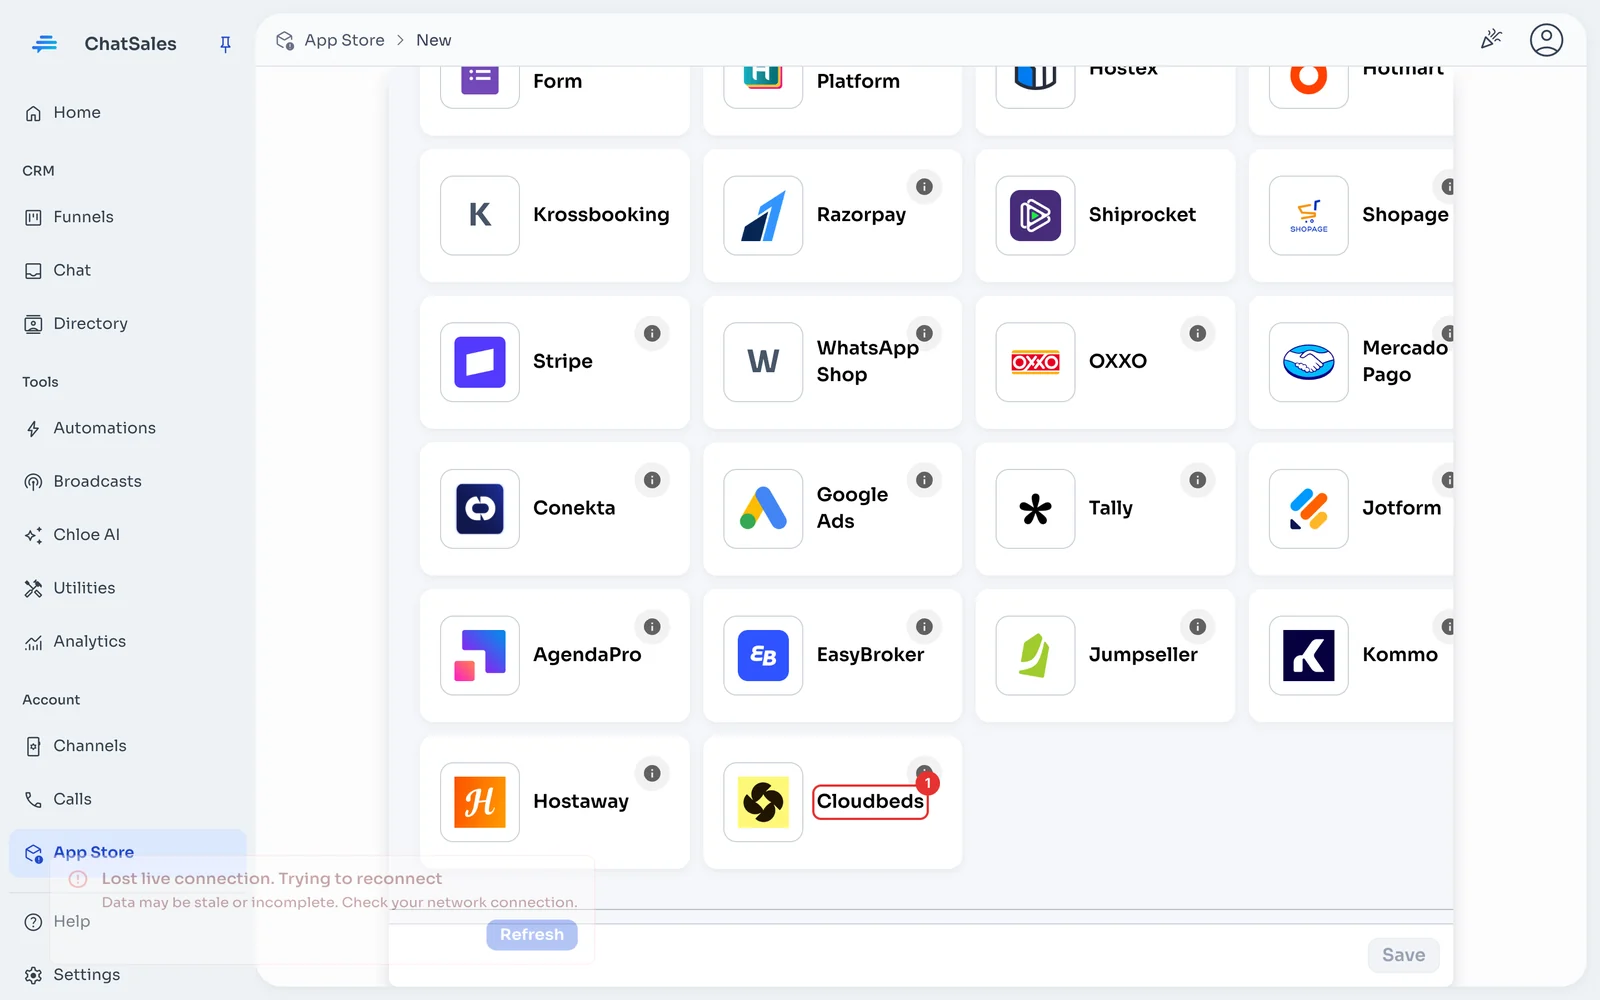This screenshot has width=1600, height=1000.
Task: Click the Tally info icon
Action: (1197, 481)
